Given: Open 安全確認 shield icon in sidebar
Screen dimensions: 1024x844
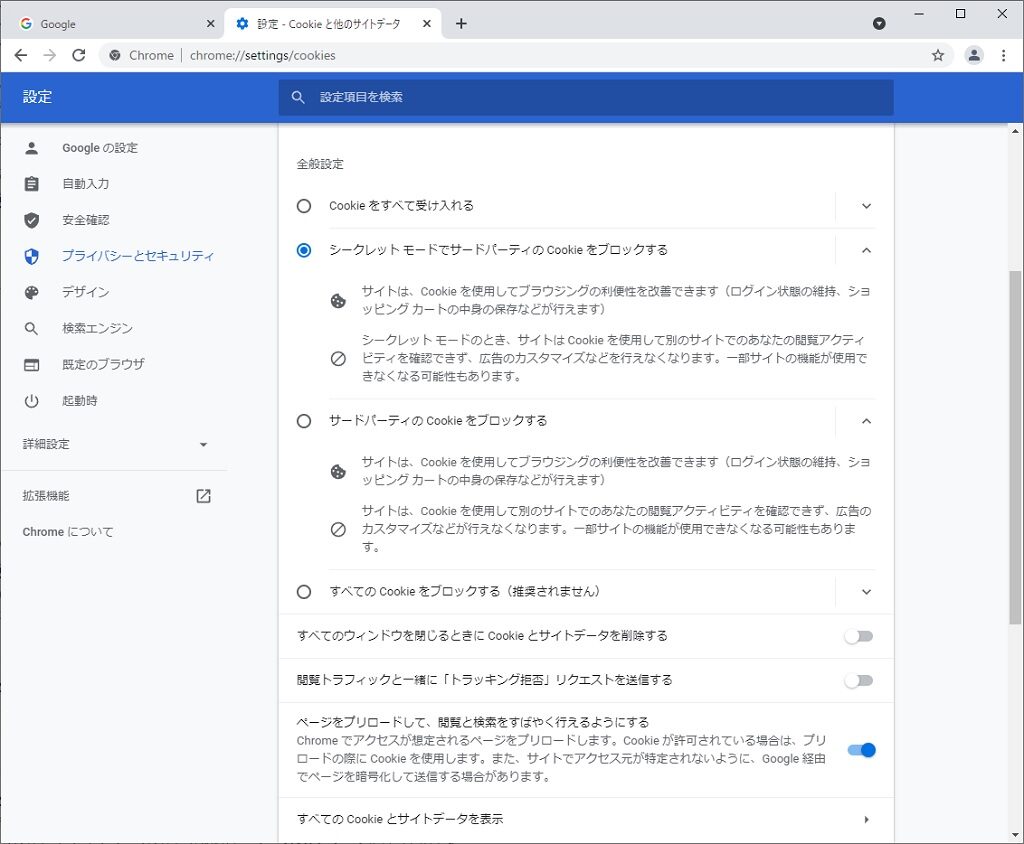Looking at the screenshot, I should [x=32, y=220].
